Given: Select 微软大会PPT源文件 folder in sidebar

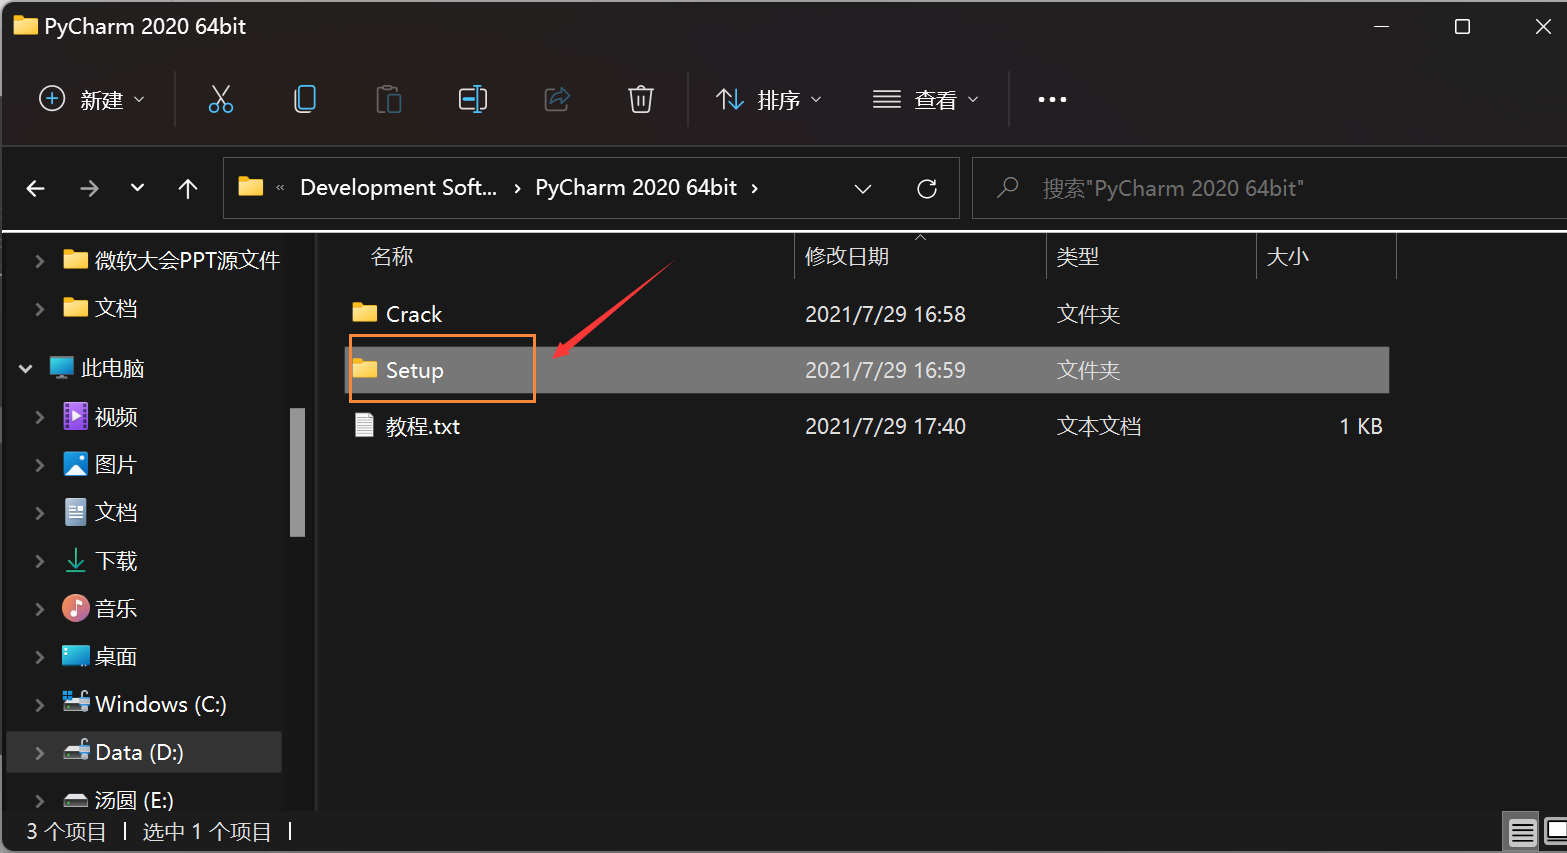Looking at the screenshot, I should point(186,260).
